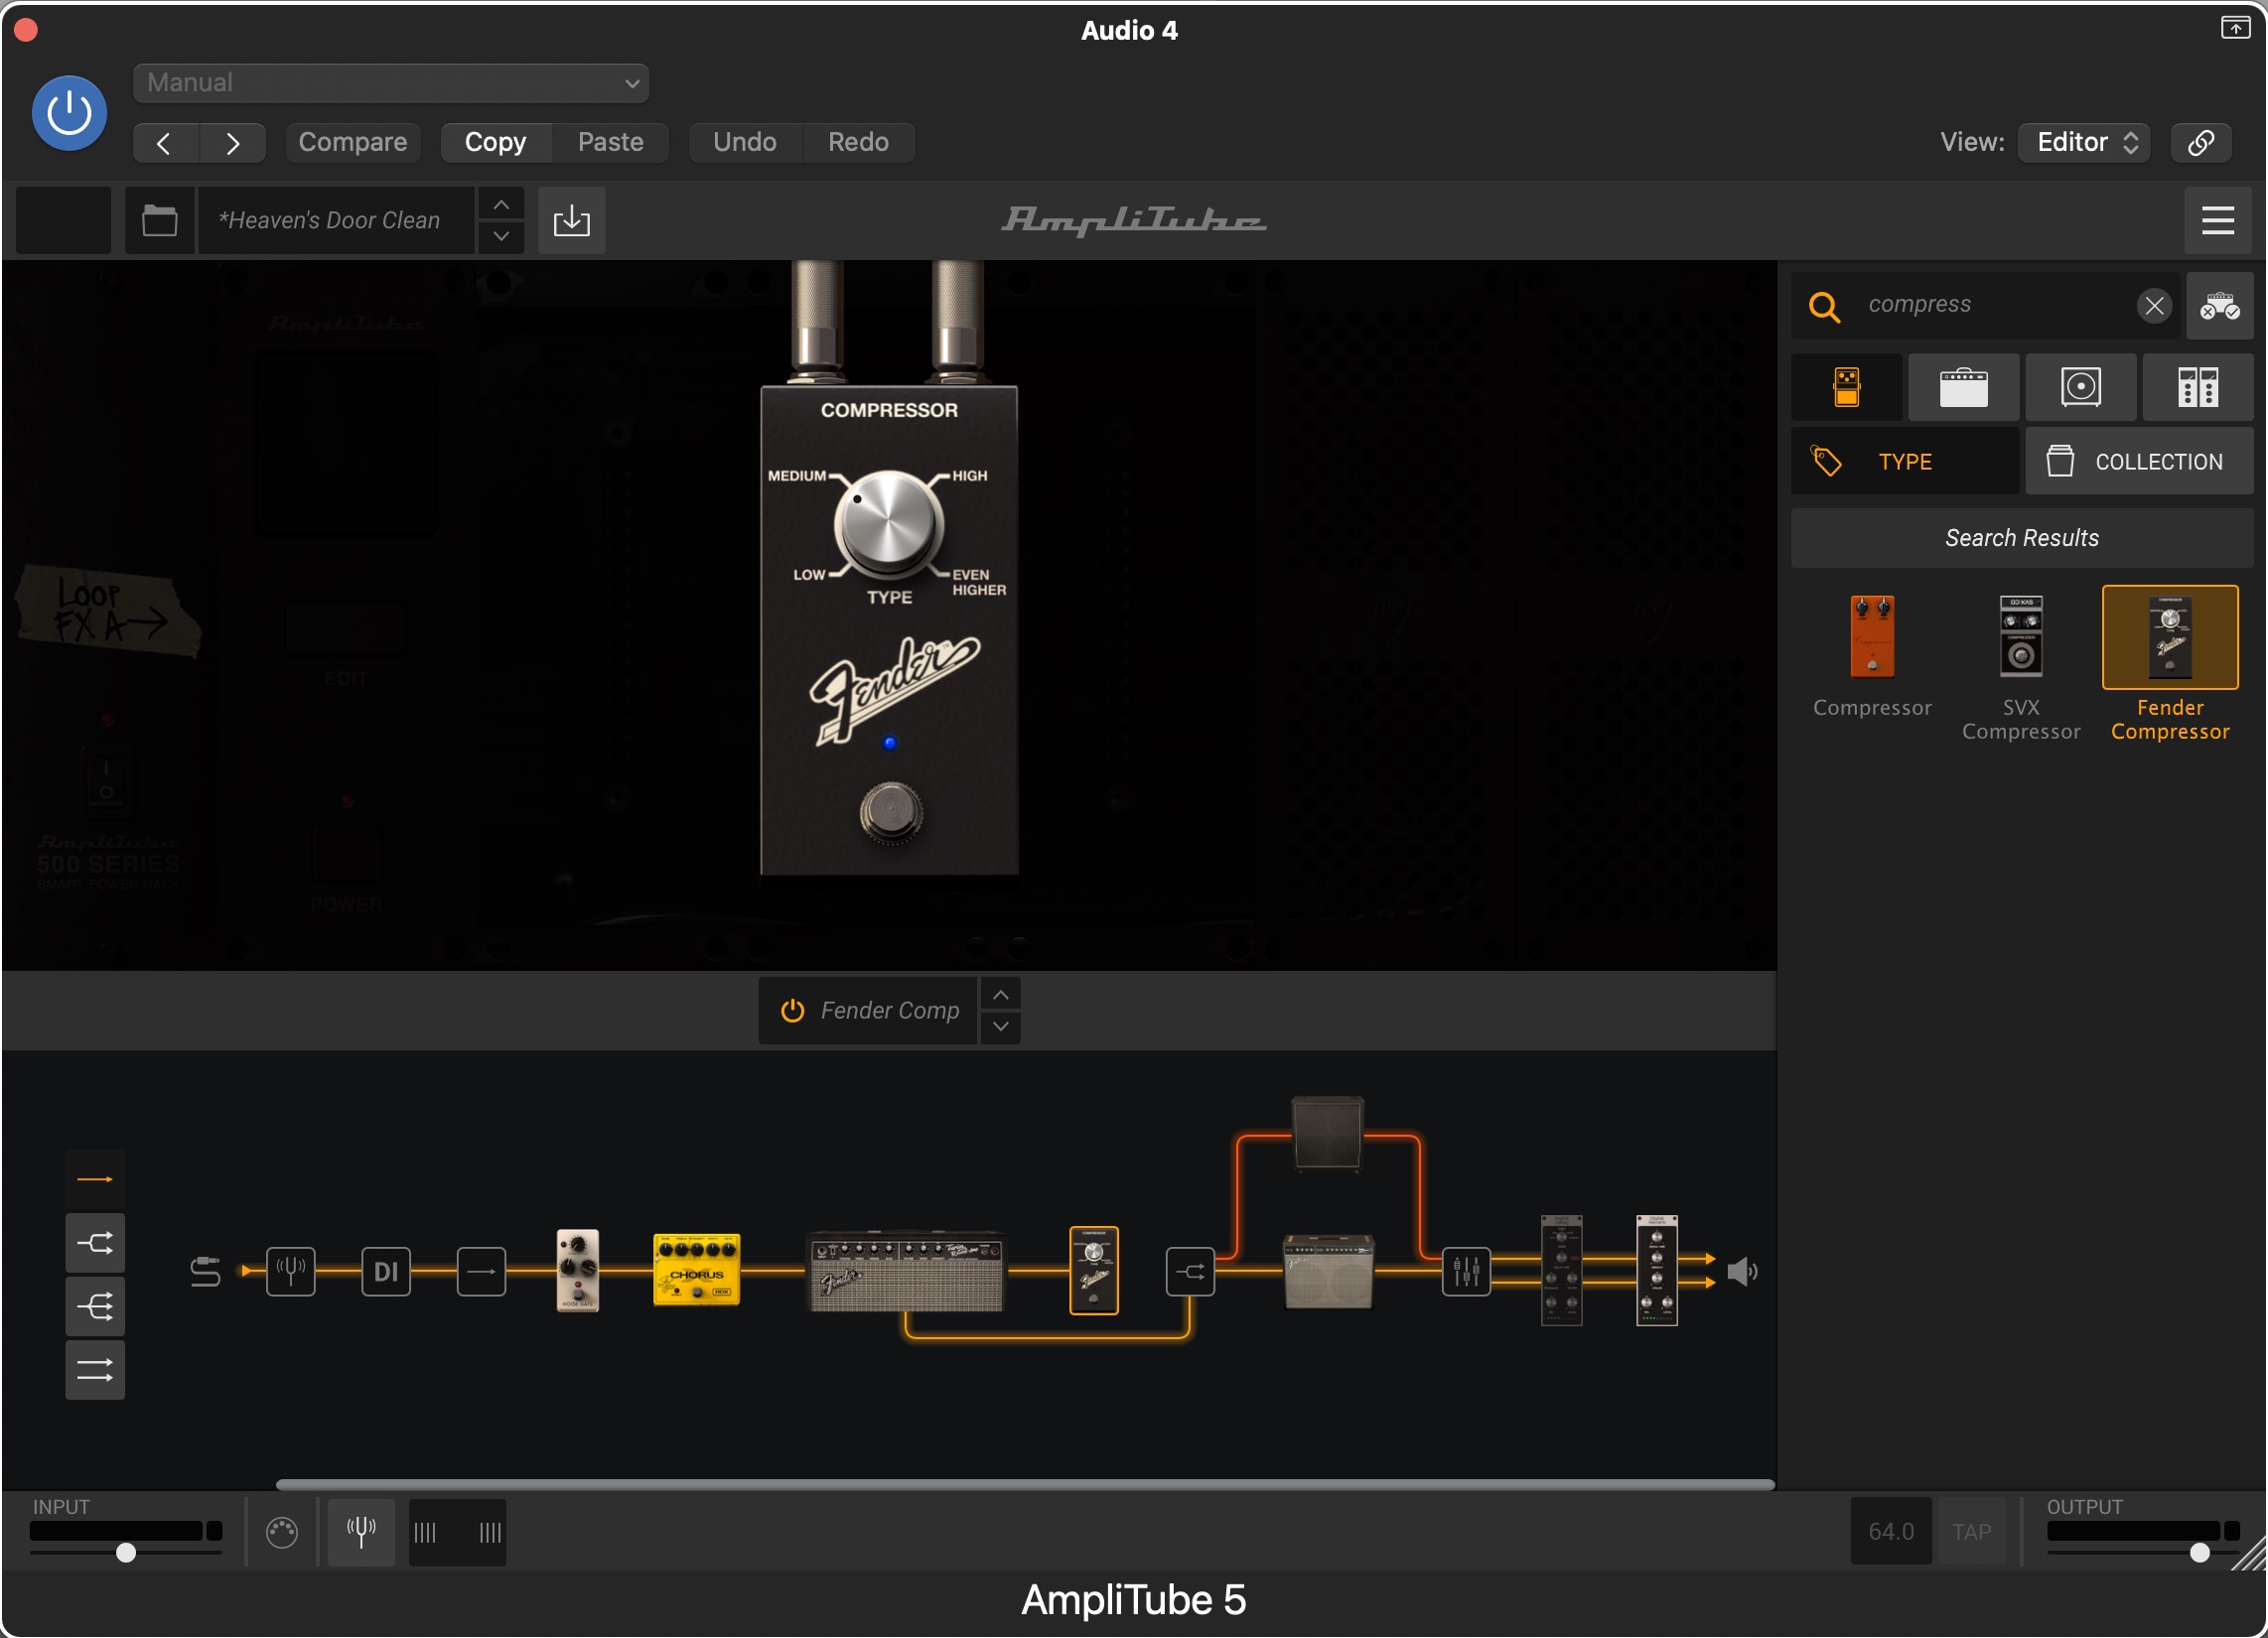The width and height of the screenshot is (2268, 1638).
Task: Select the yellow Chorus pedal
Action: pos(696,1270)
